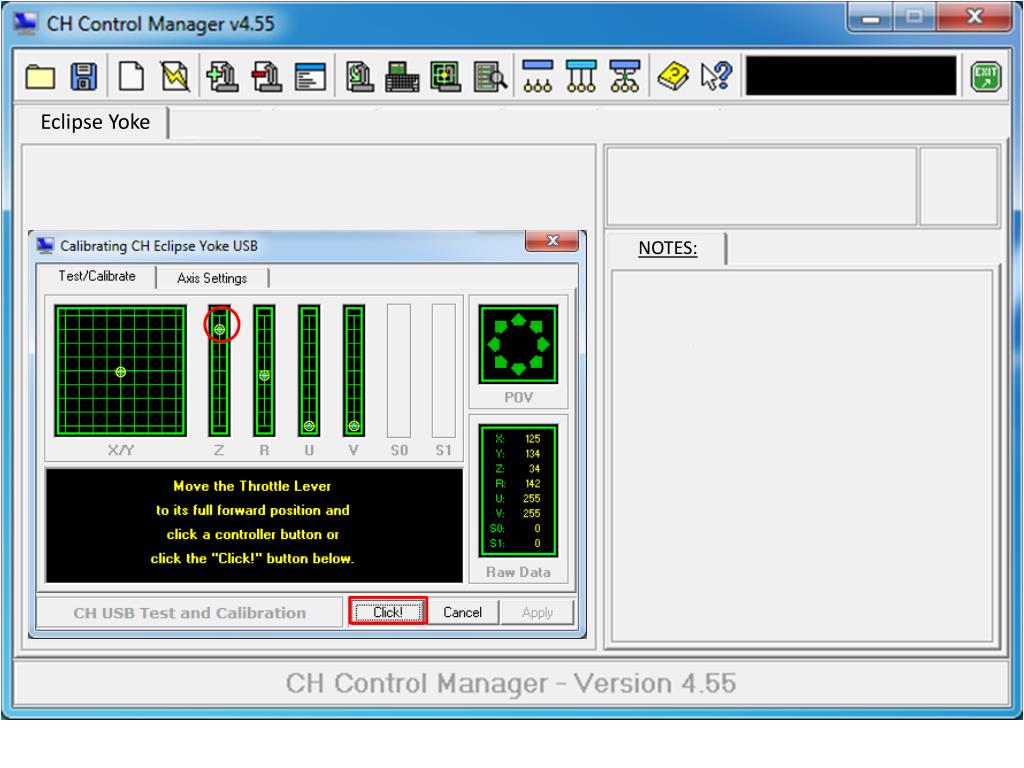1024x768 pixels.
Task: Click the X/Y axis grid display
Action: (x=120, y=370)
